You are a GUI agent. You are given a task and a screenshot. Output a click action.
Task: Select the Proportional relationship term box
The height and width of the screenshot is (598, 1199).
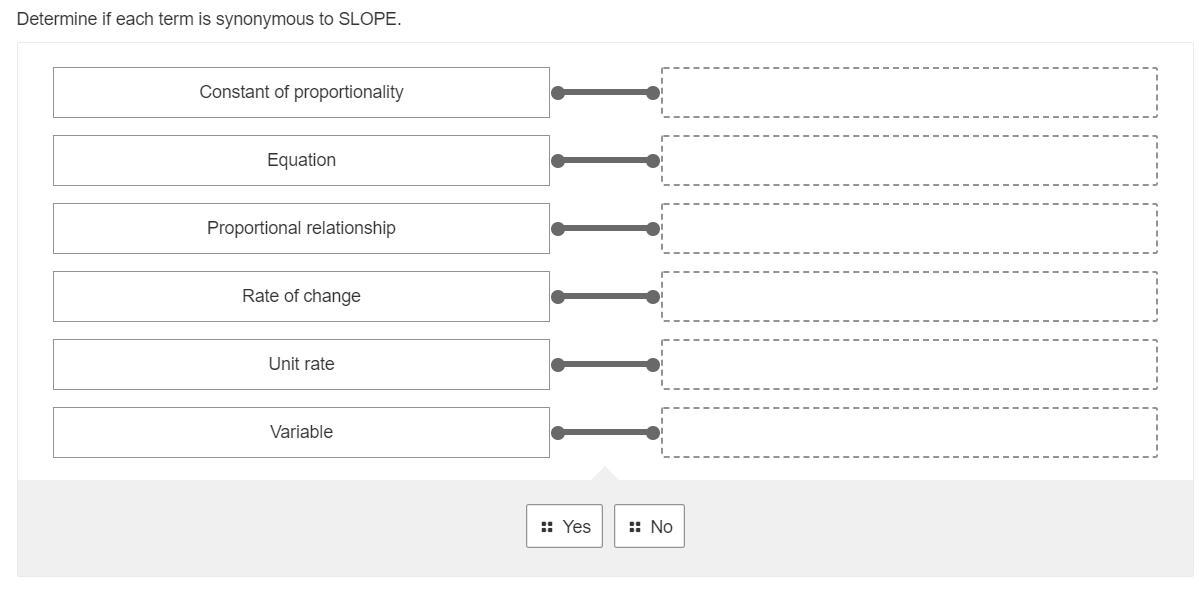301,228
